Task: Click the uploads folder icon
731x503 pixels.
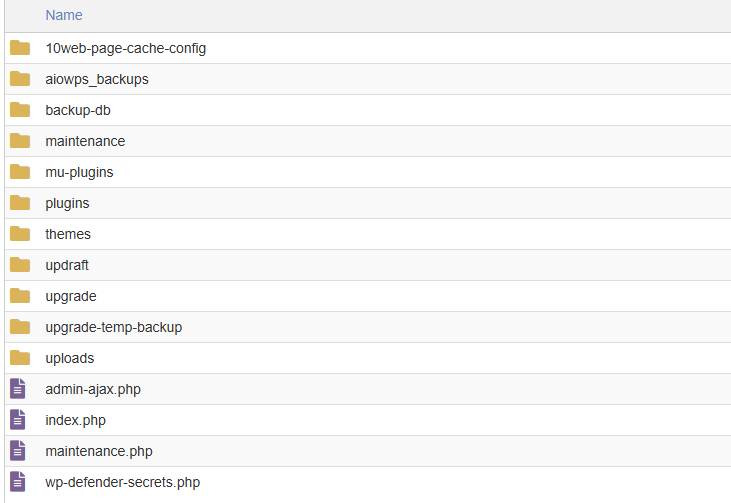Action: point(20,358)
